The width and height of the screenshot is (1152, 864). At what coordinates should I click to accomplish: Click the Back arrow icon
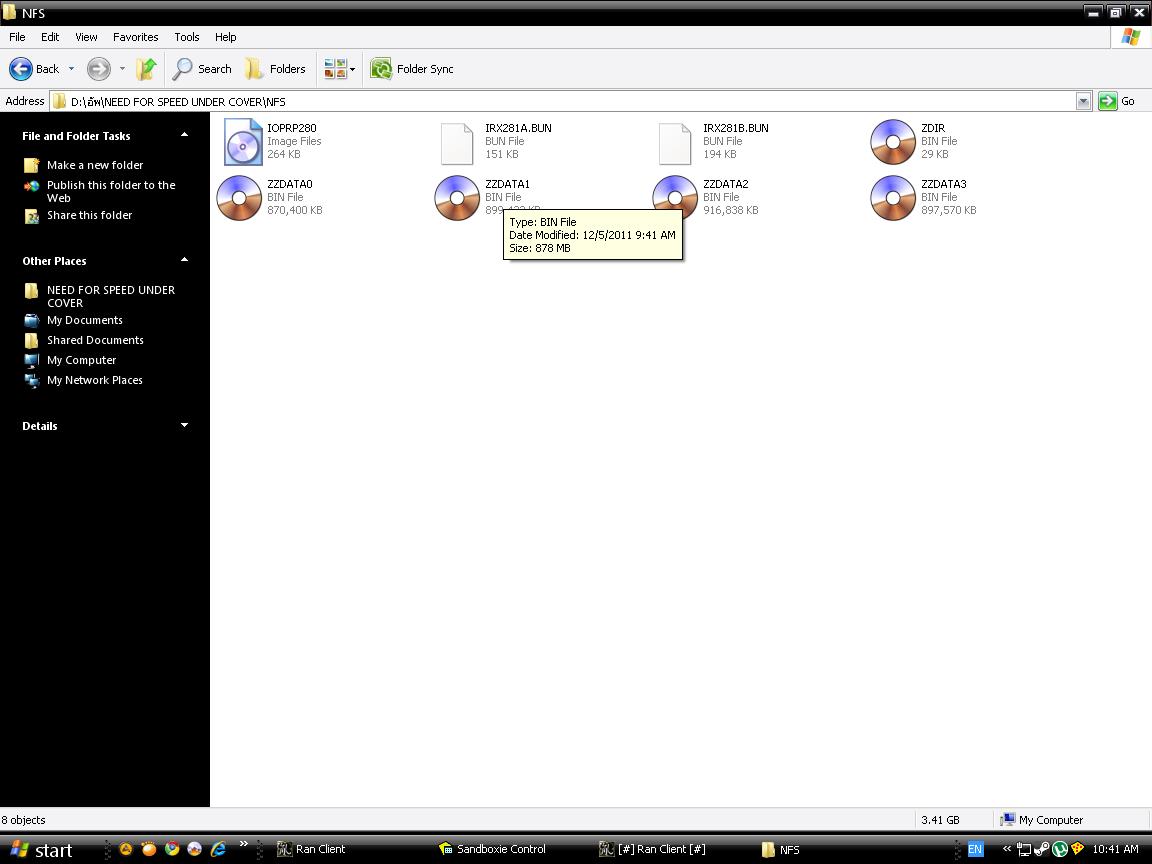(x=21, y=69)
